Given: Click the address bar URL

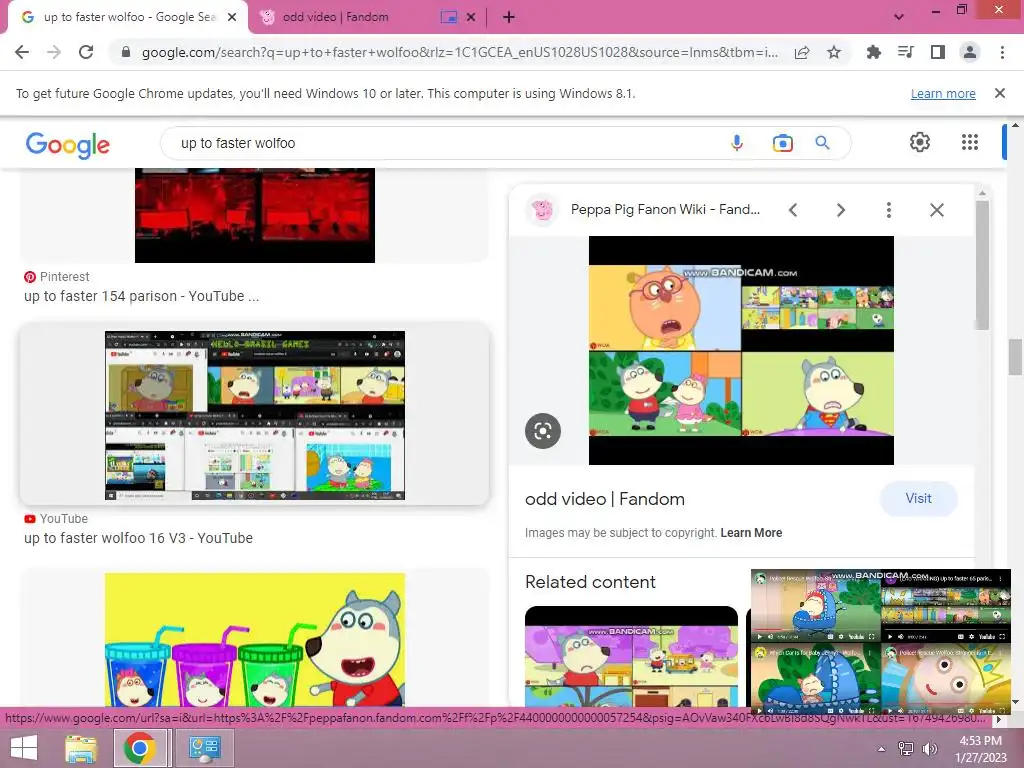Looking at the screenshot, I should pos(460,52).
